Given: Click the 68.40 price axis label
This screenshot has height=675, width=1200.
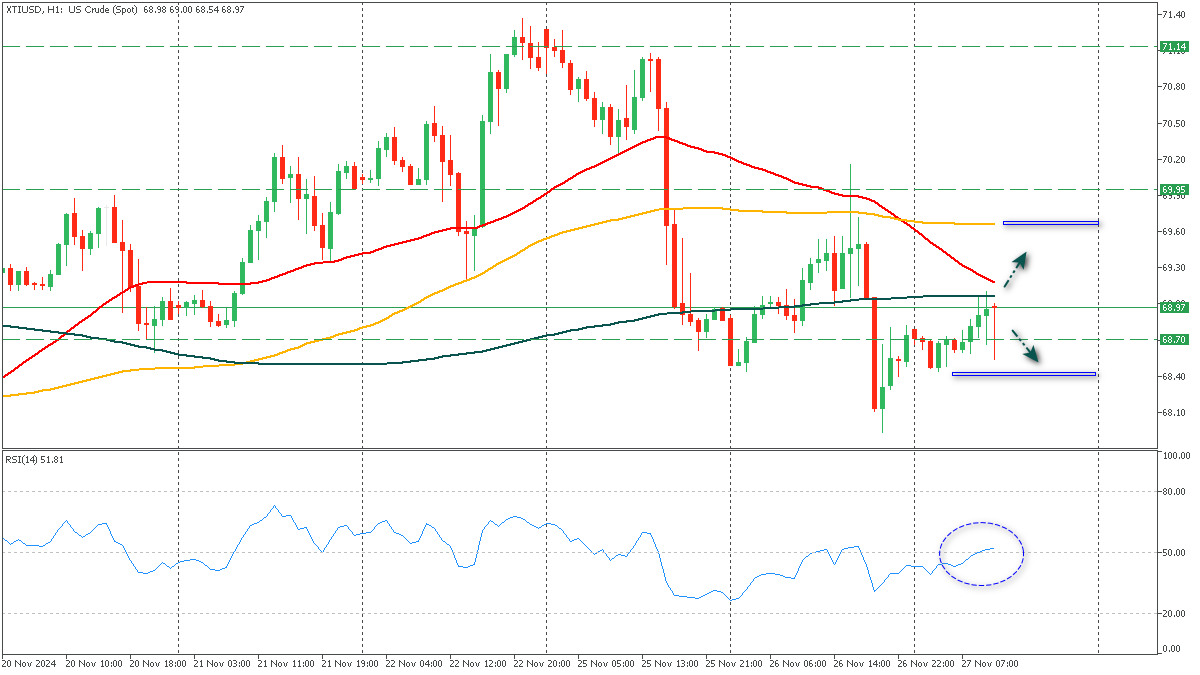Looking at the screenshot, I should pyautogui.click(x=1174, y=376).
